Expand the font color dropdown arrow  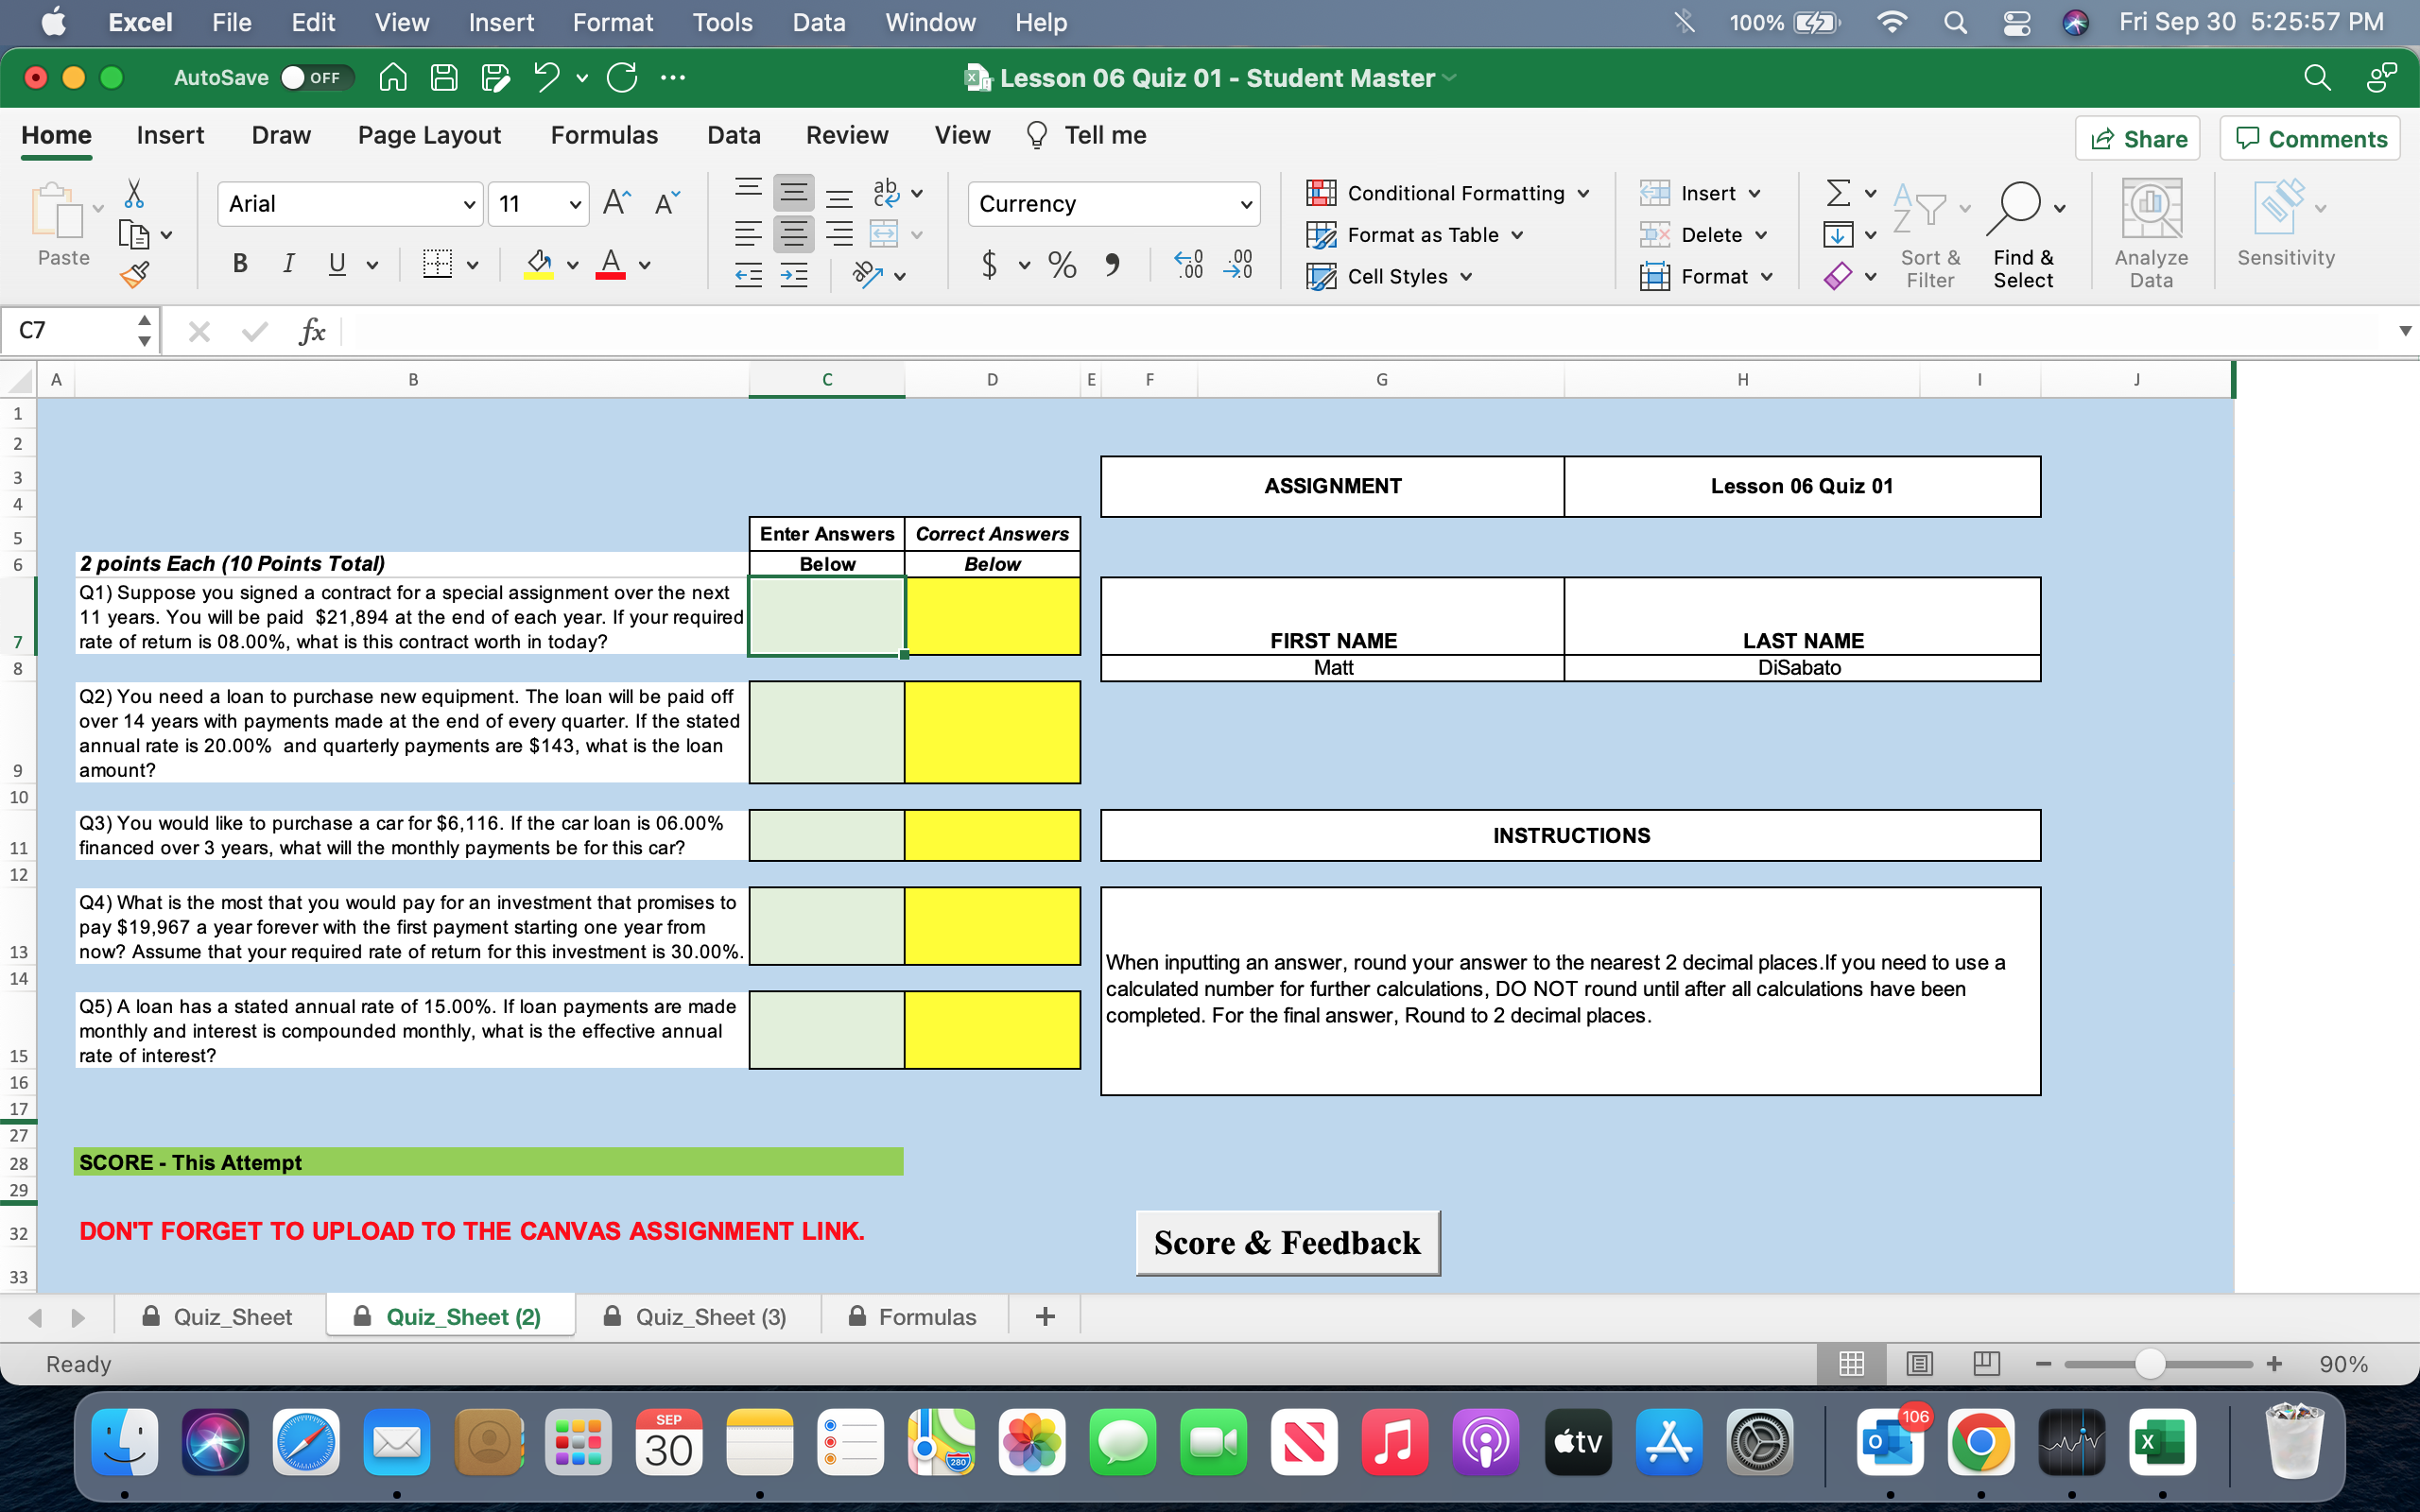pos(643,265)
